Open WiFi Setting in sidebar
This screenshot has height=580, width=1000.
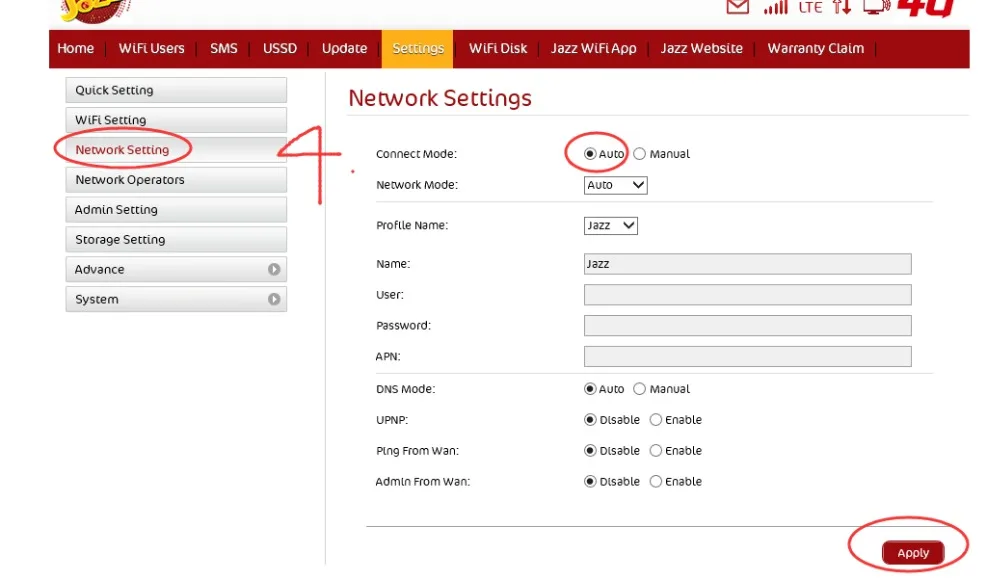coord(176,120)
